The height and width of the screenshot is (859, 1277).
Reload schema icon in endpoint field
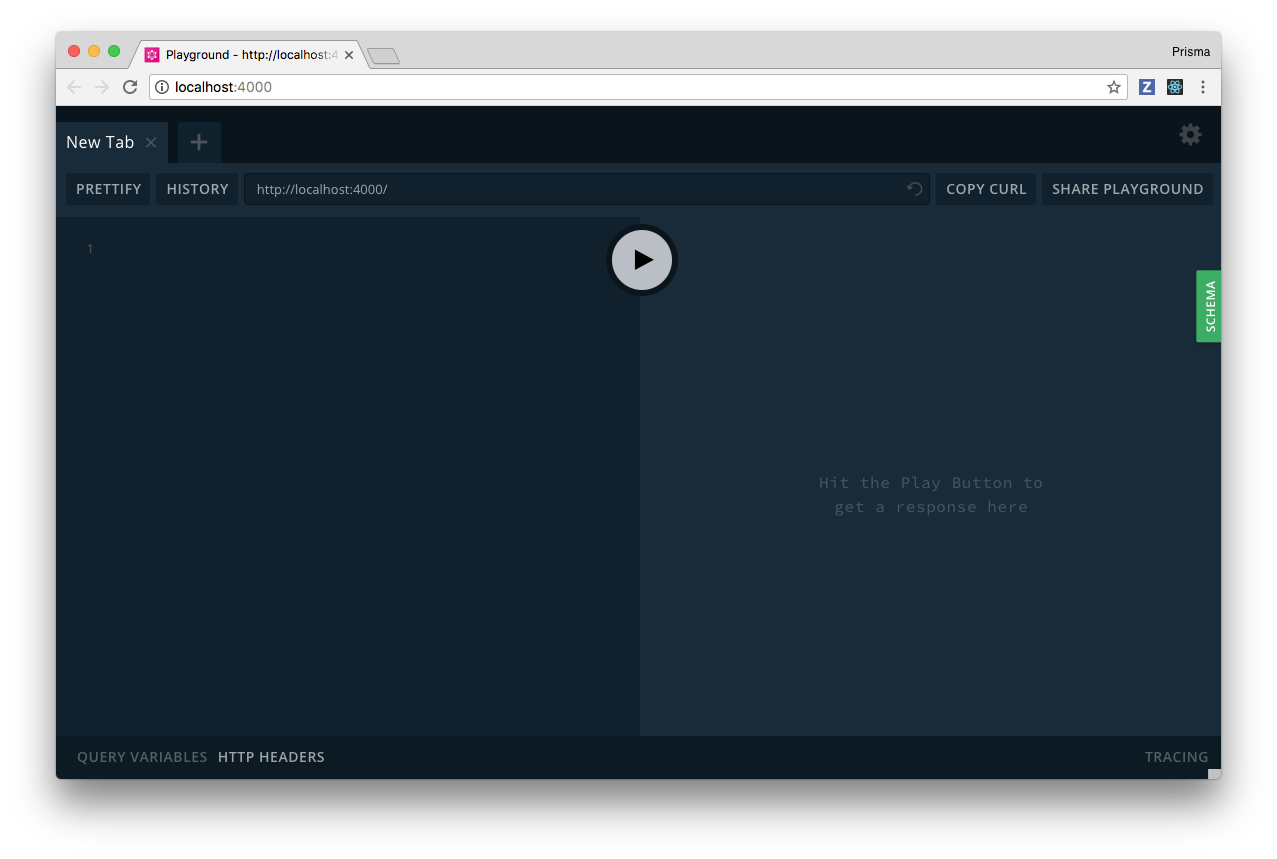pos(914,189)
